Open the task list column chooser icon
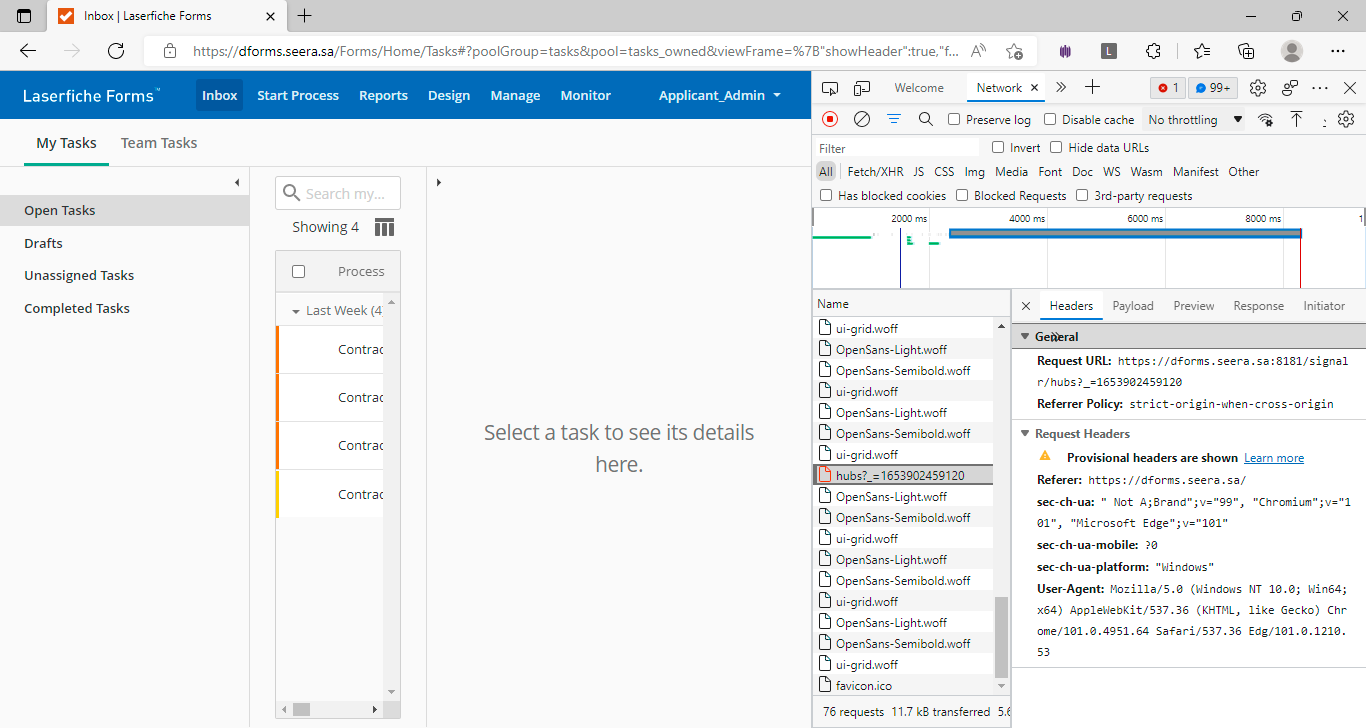 [x=384, y=227]
